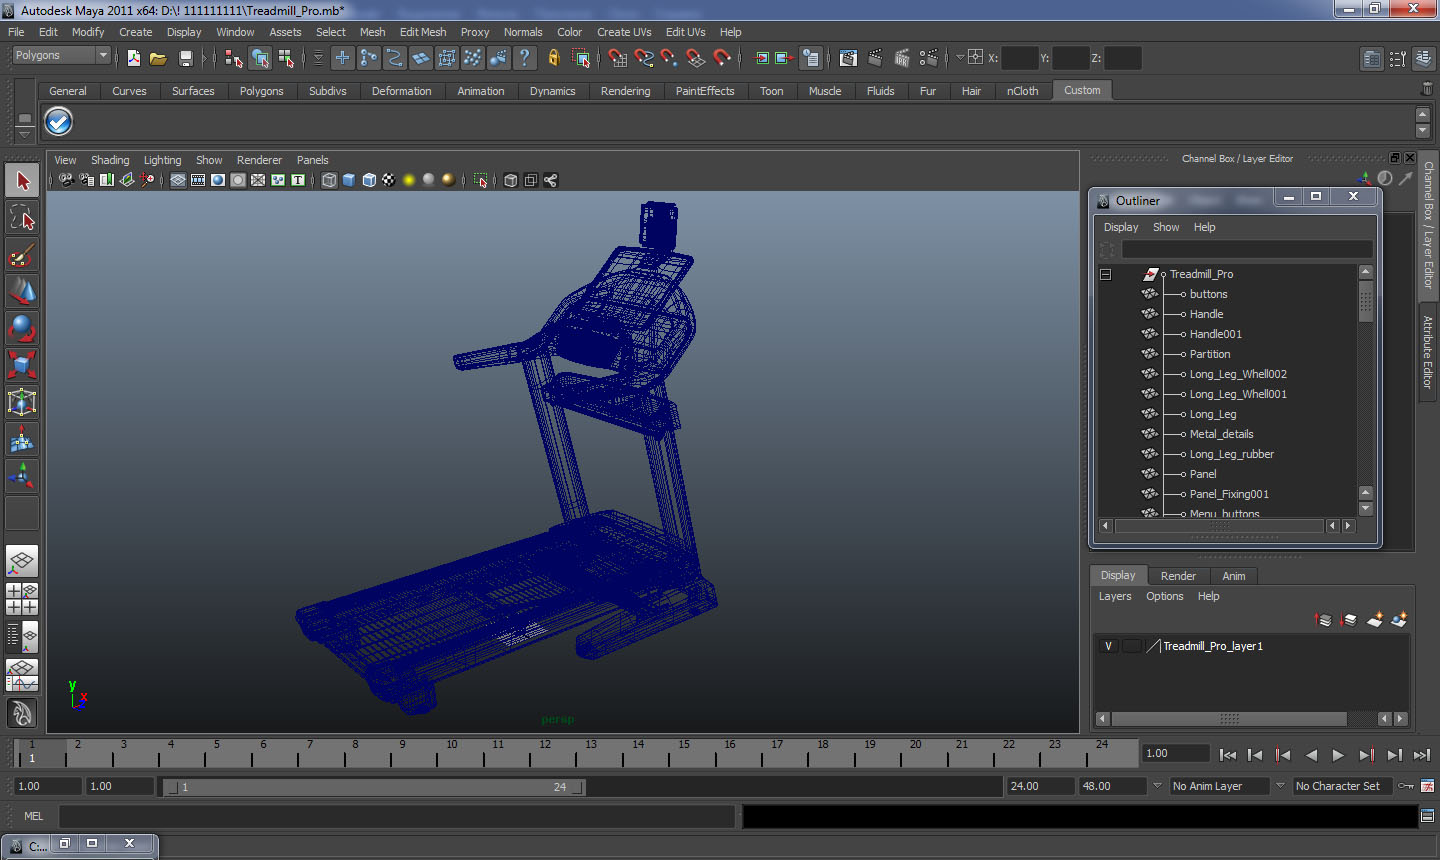Toggle the textured checker viewport button
Image resolution: width=1440 pixels, height=860 pixels.
(388, 180)
